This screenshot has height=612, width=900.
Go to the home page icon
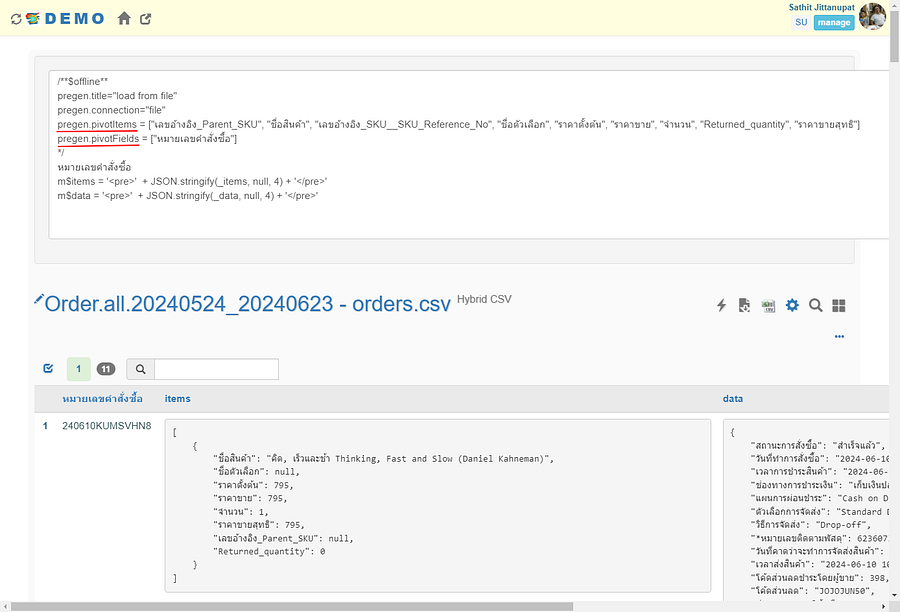pos(124,19)
